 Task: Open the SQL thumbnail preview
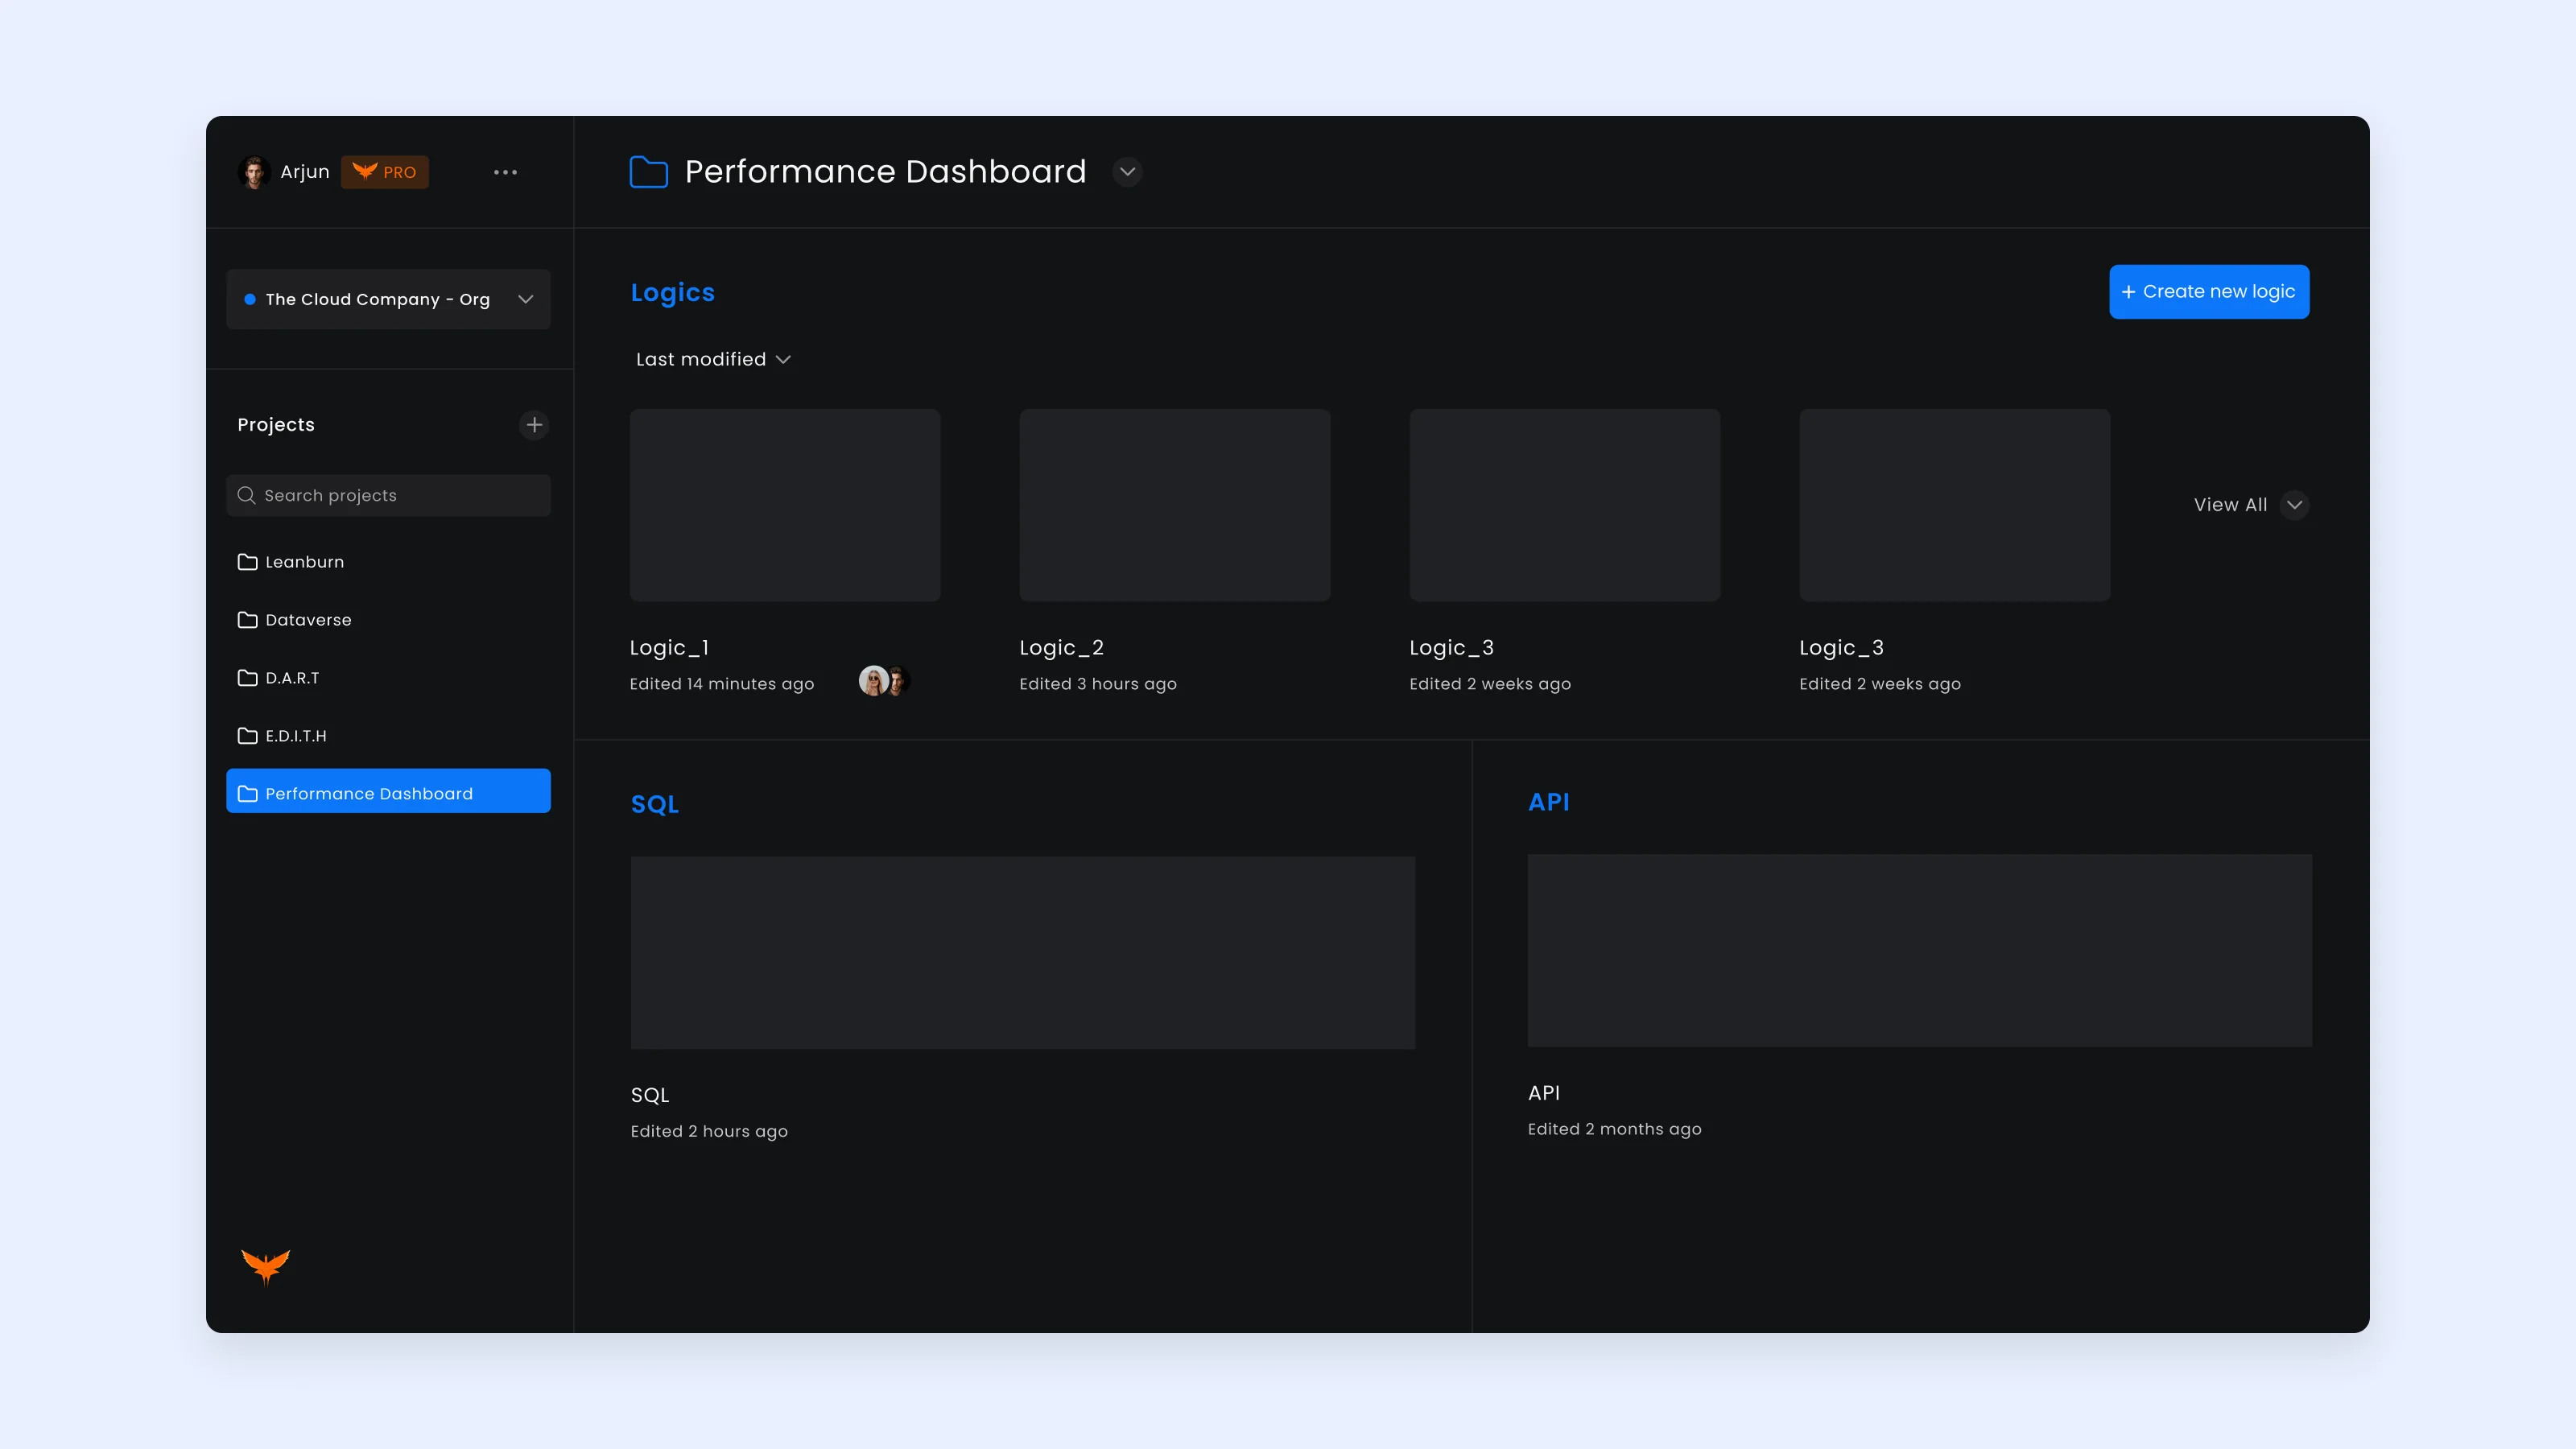tap(1023, 953)
